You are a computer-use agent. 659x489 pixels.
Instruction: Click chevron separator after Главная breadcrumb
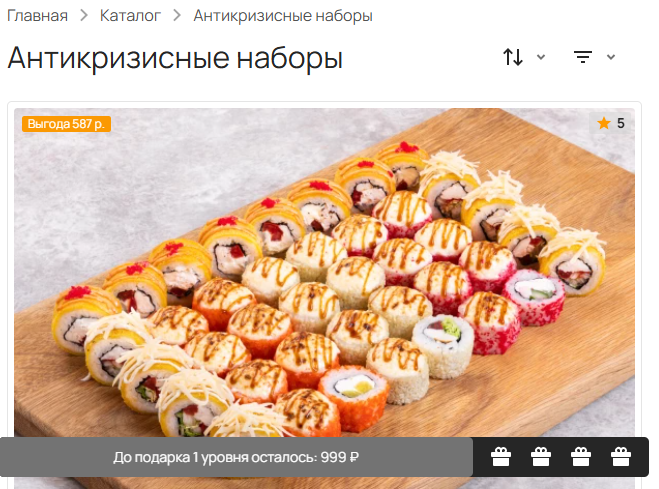coord(84,16)
